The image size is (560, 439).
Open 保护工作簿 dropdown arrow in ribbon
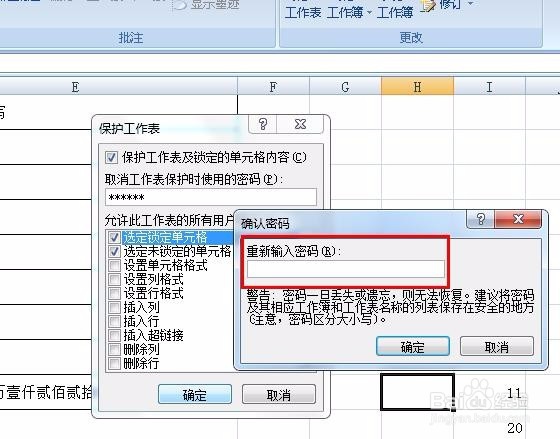click(x=369, y=13)
